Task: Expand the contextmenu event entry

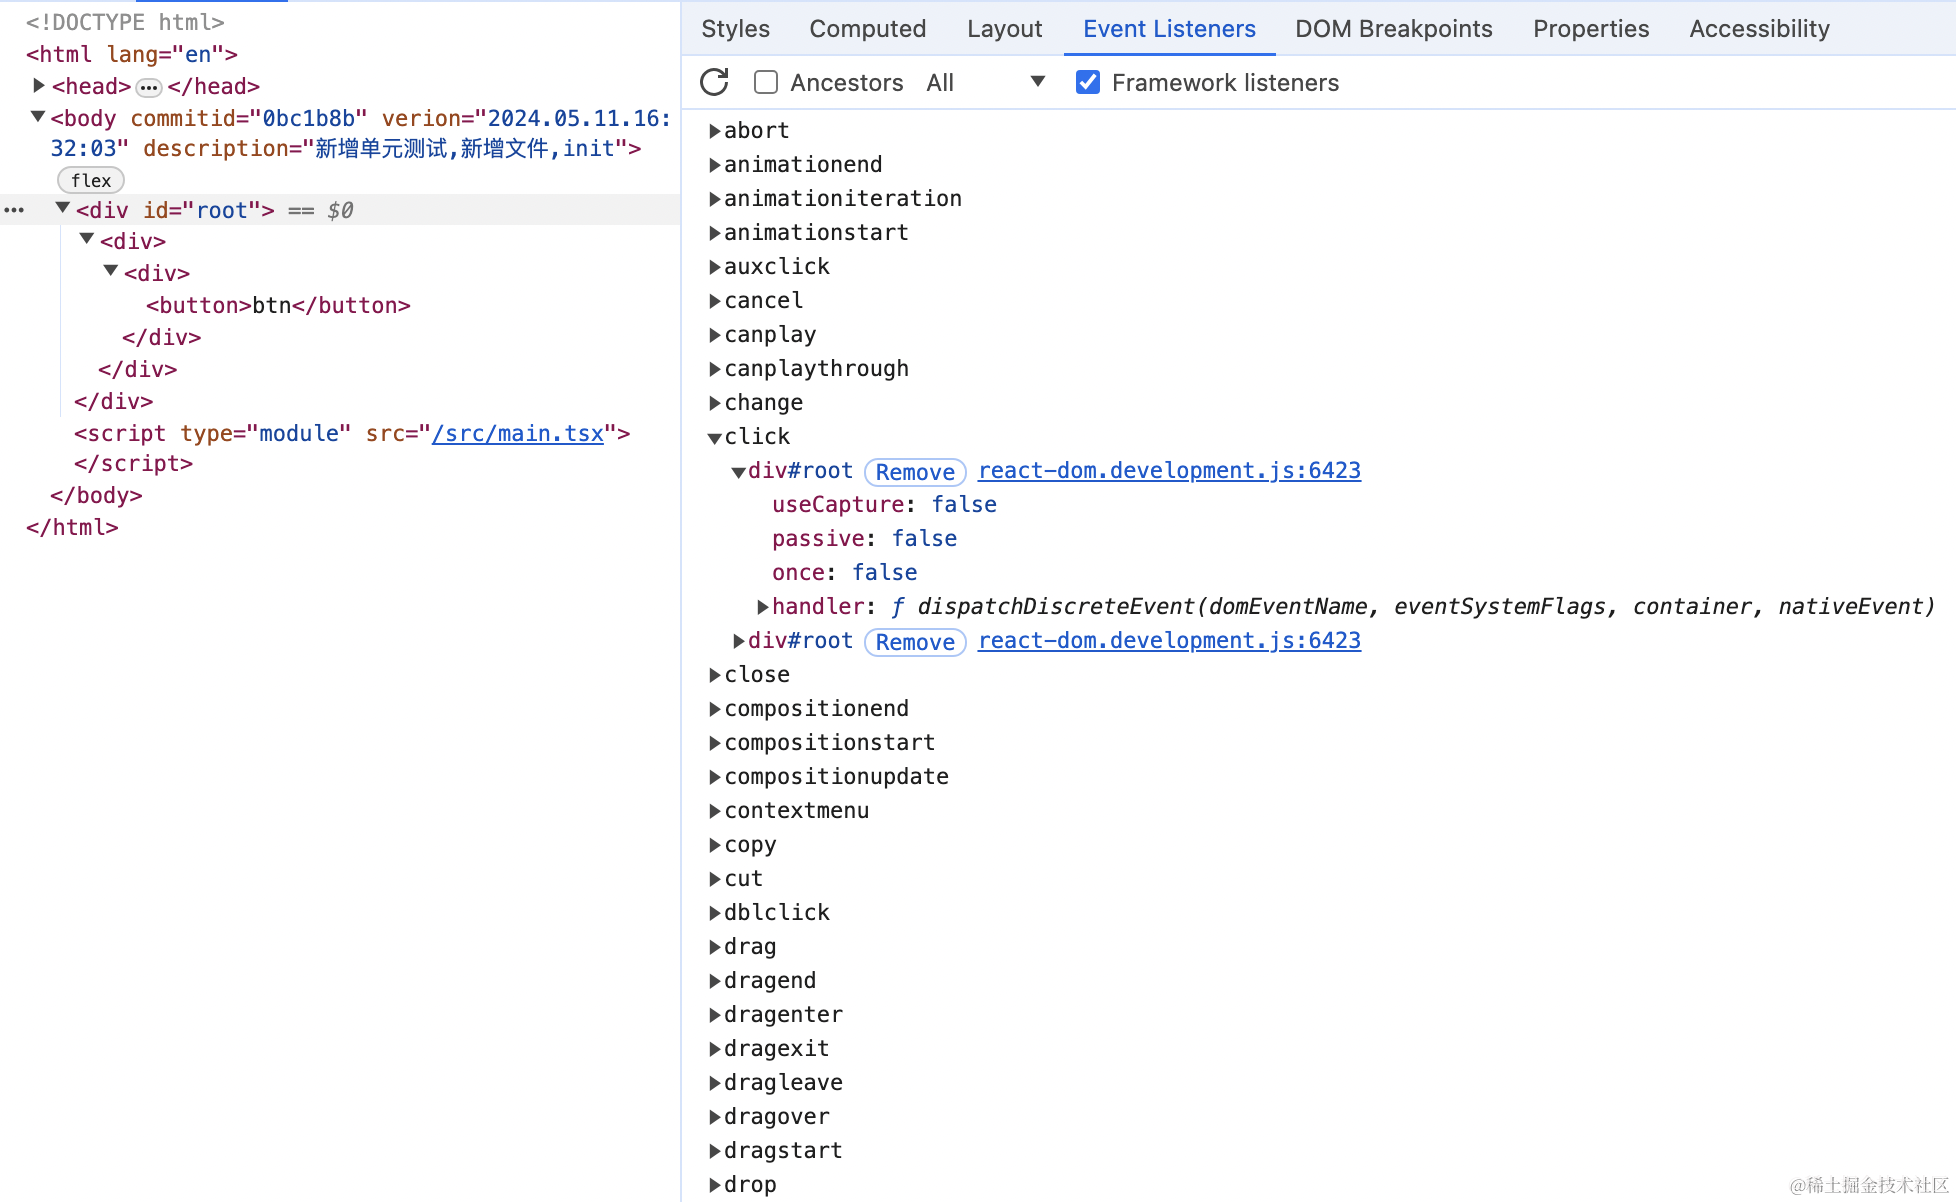Action: [715, 811]
